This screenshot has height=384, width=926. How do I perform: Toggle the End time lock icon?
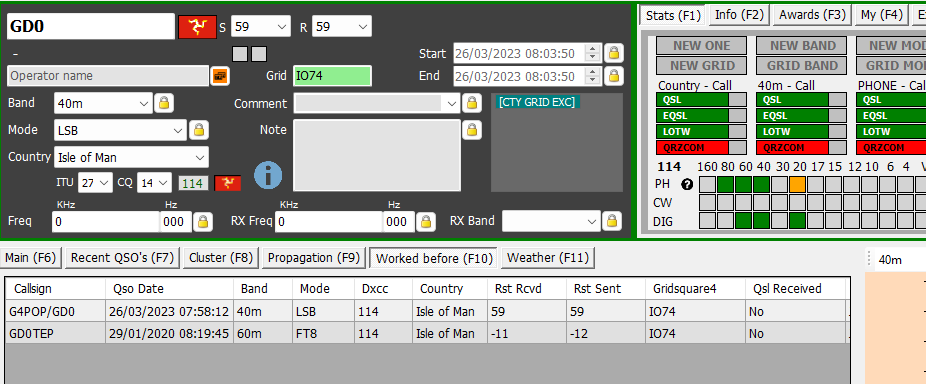pos(614,76)
